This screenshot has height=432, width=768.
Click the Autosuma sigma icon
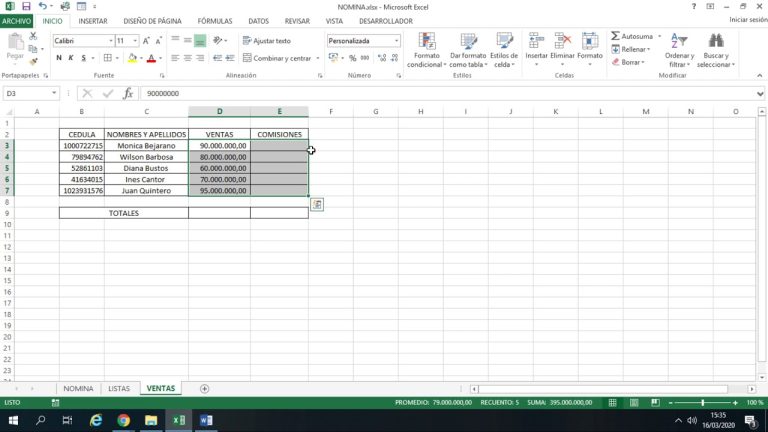616,36
